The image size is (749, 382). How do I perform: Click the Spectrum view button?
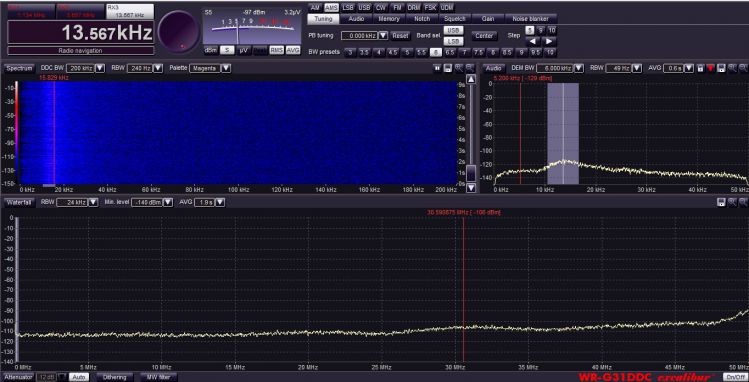[19, 68]
